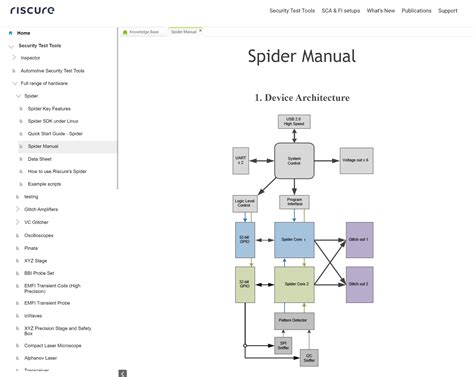Open Pinata page
This screenshot has height=377, width=474.
point(31,248)
